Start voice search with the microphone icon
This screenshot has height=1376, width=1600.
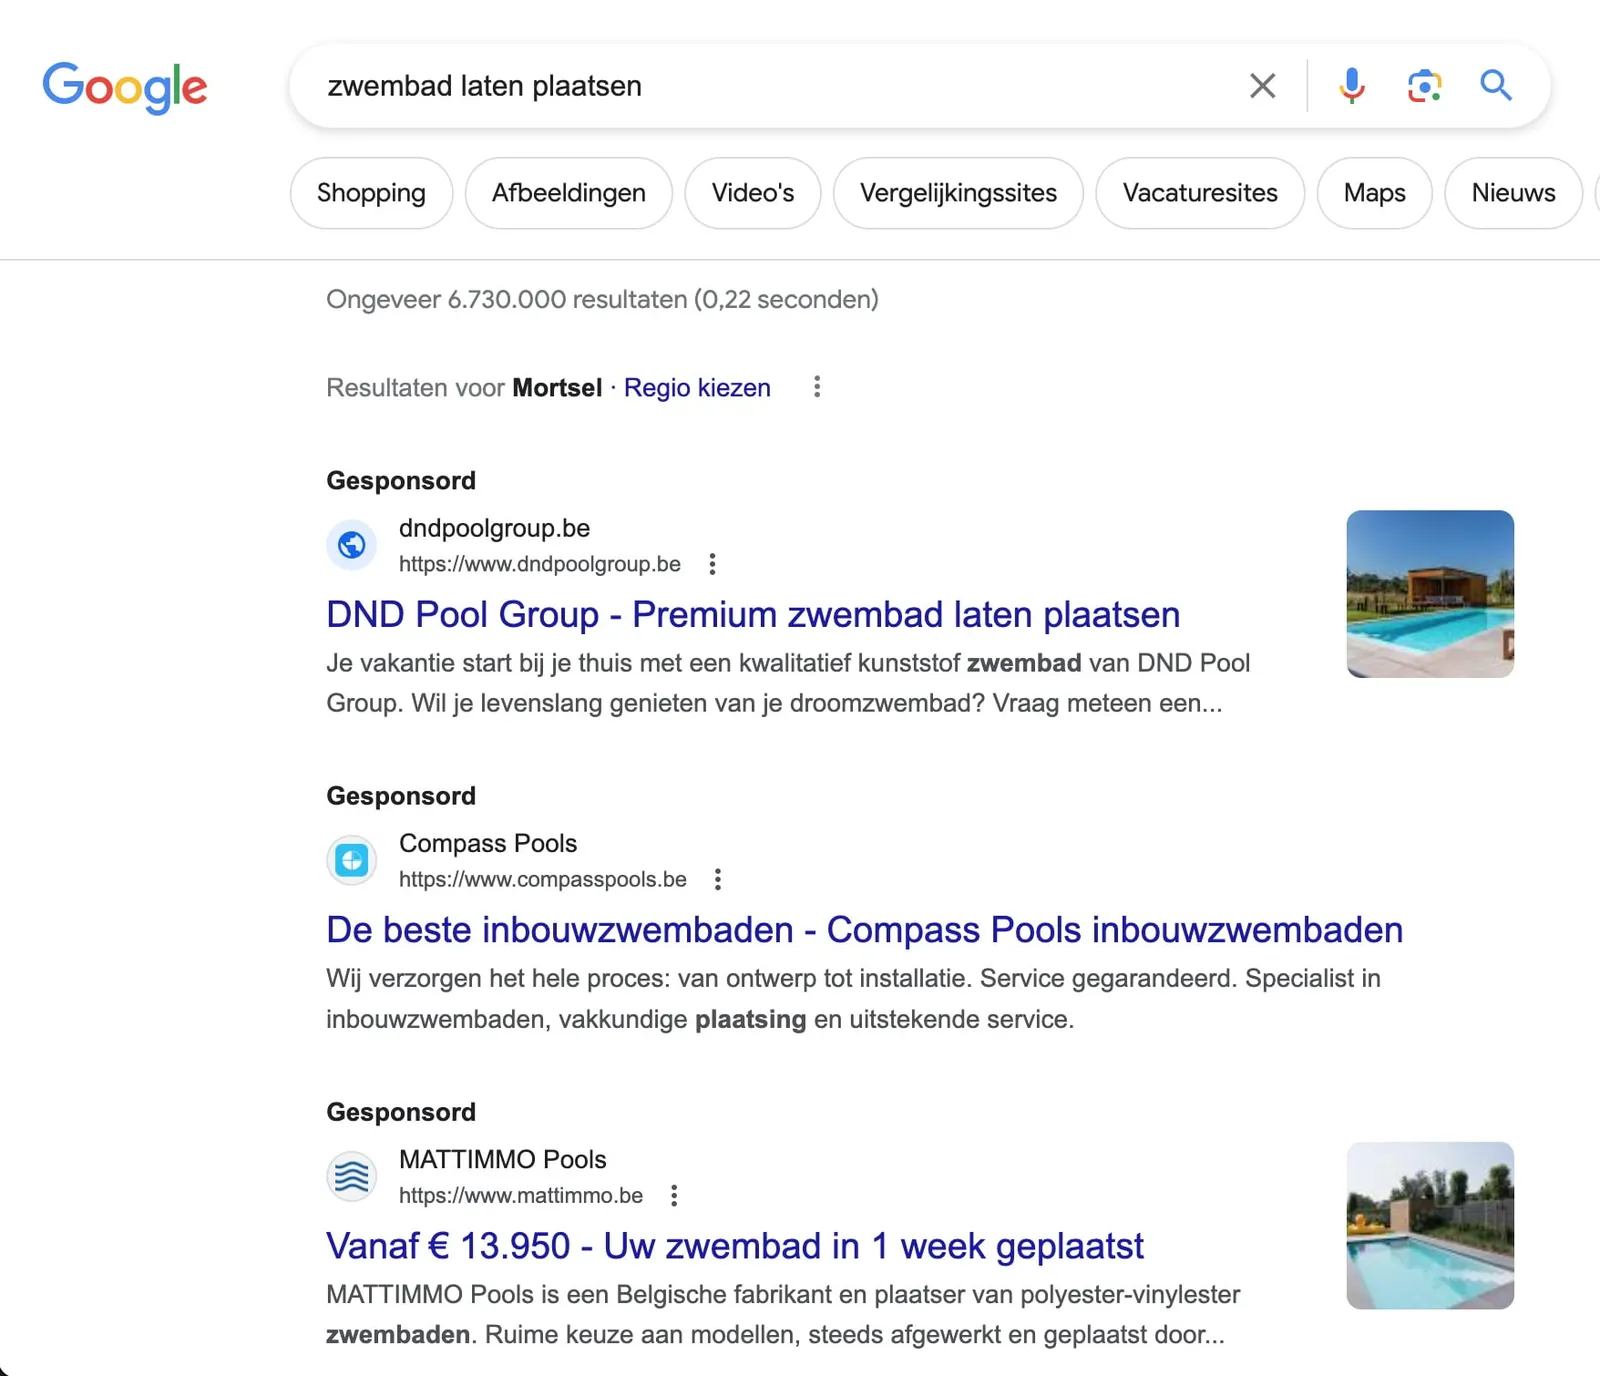pos(1351,86)
